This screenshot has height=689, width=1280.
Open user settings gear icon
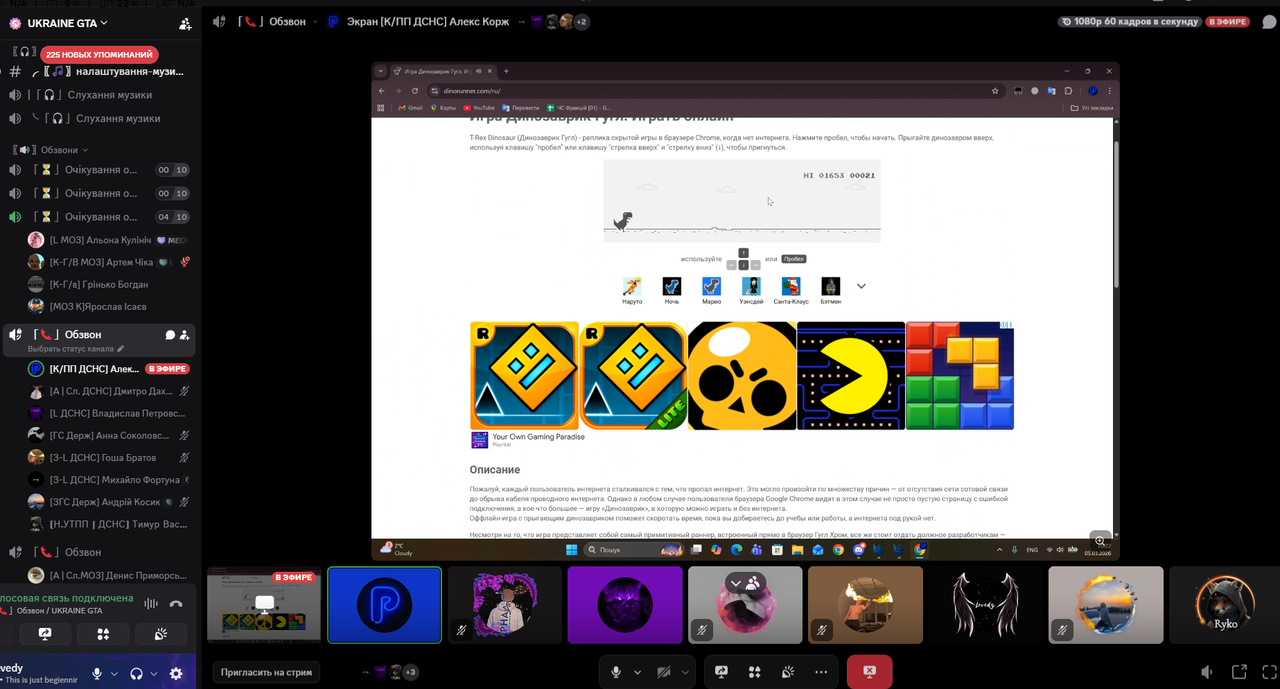click(x=176, y=674)
